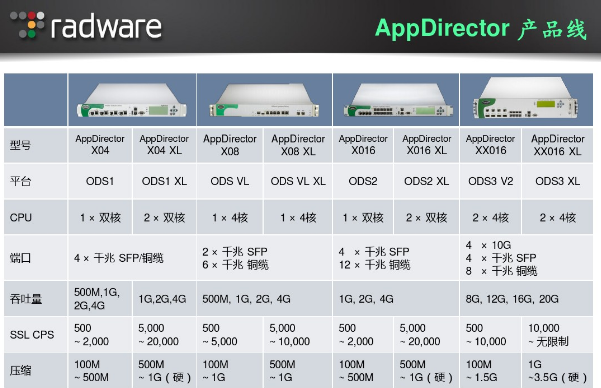601x388 pixels.
Task: Click the AppDirector XX016 model cell
Action: point(491,145)
